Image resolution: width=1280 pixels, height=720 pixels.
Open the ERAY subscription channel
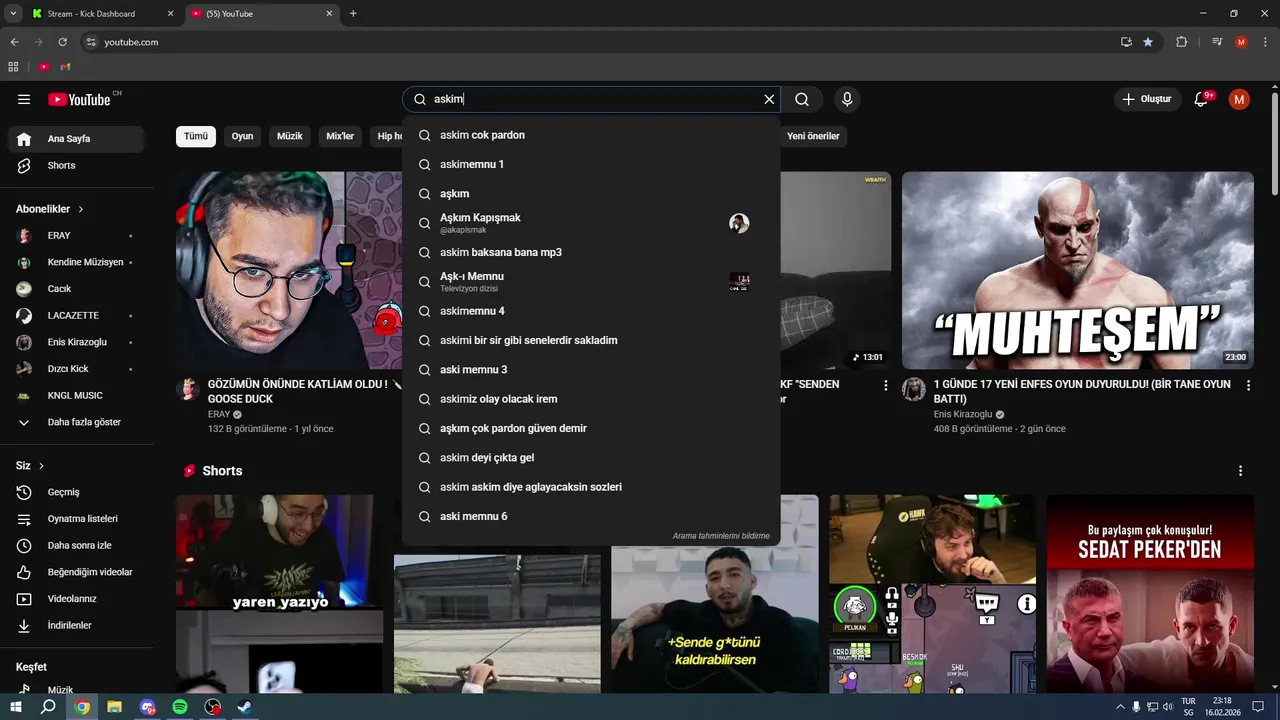click(78, 235)
